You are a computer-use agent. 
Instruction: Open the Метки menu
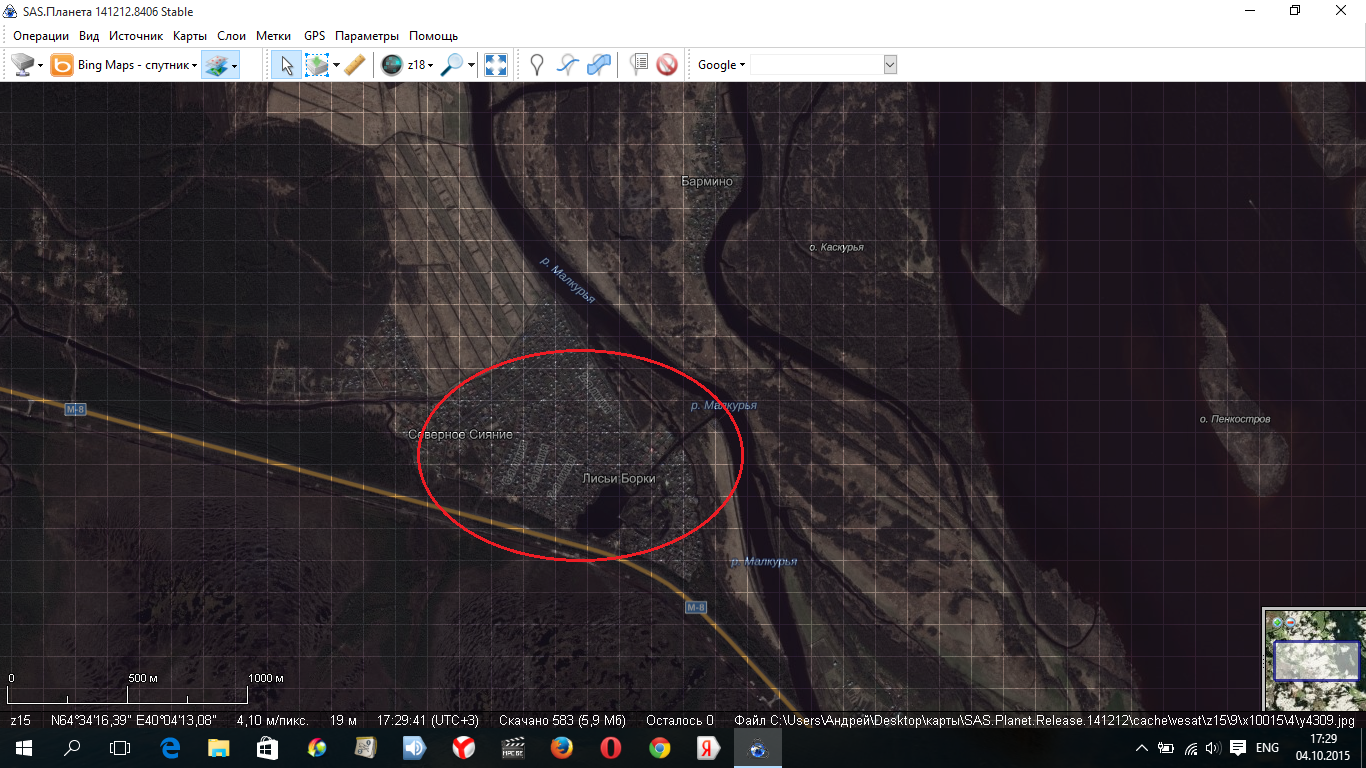tap(273, 35)
